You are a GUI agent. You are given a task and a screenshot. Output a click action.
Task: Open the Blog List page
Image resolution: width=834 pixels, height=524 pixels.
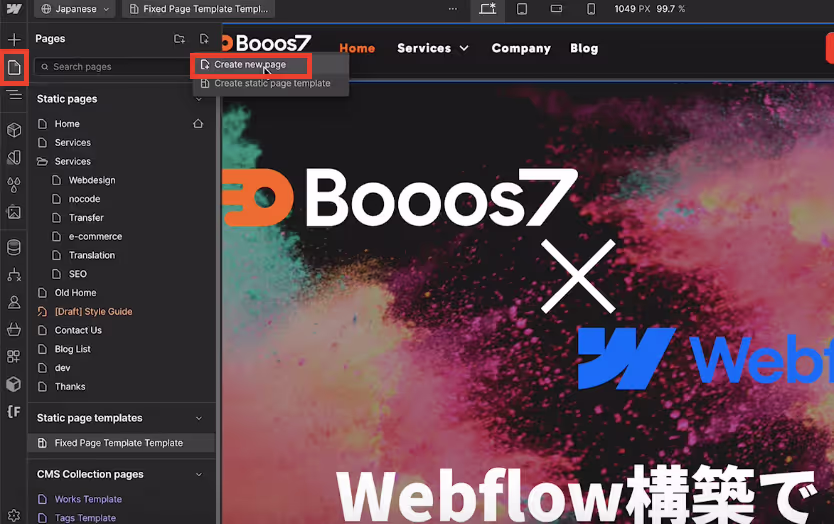coord(121,350)
